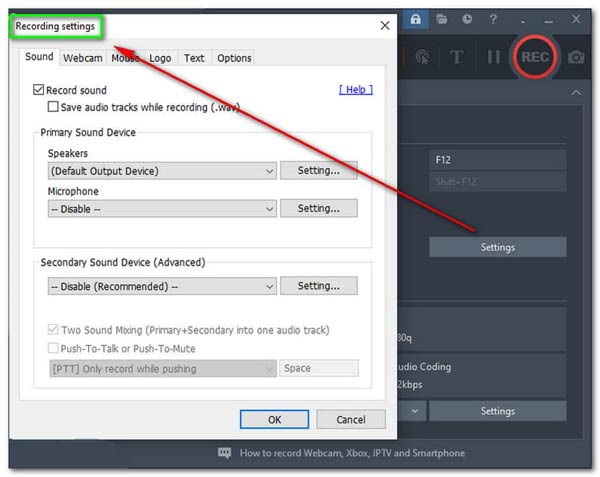Toggle Push-To-Talk or Push-To-Mute checkbox

click(x=53, y=348)
